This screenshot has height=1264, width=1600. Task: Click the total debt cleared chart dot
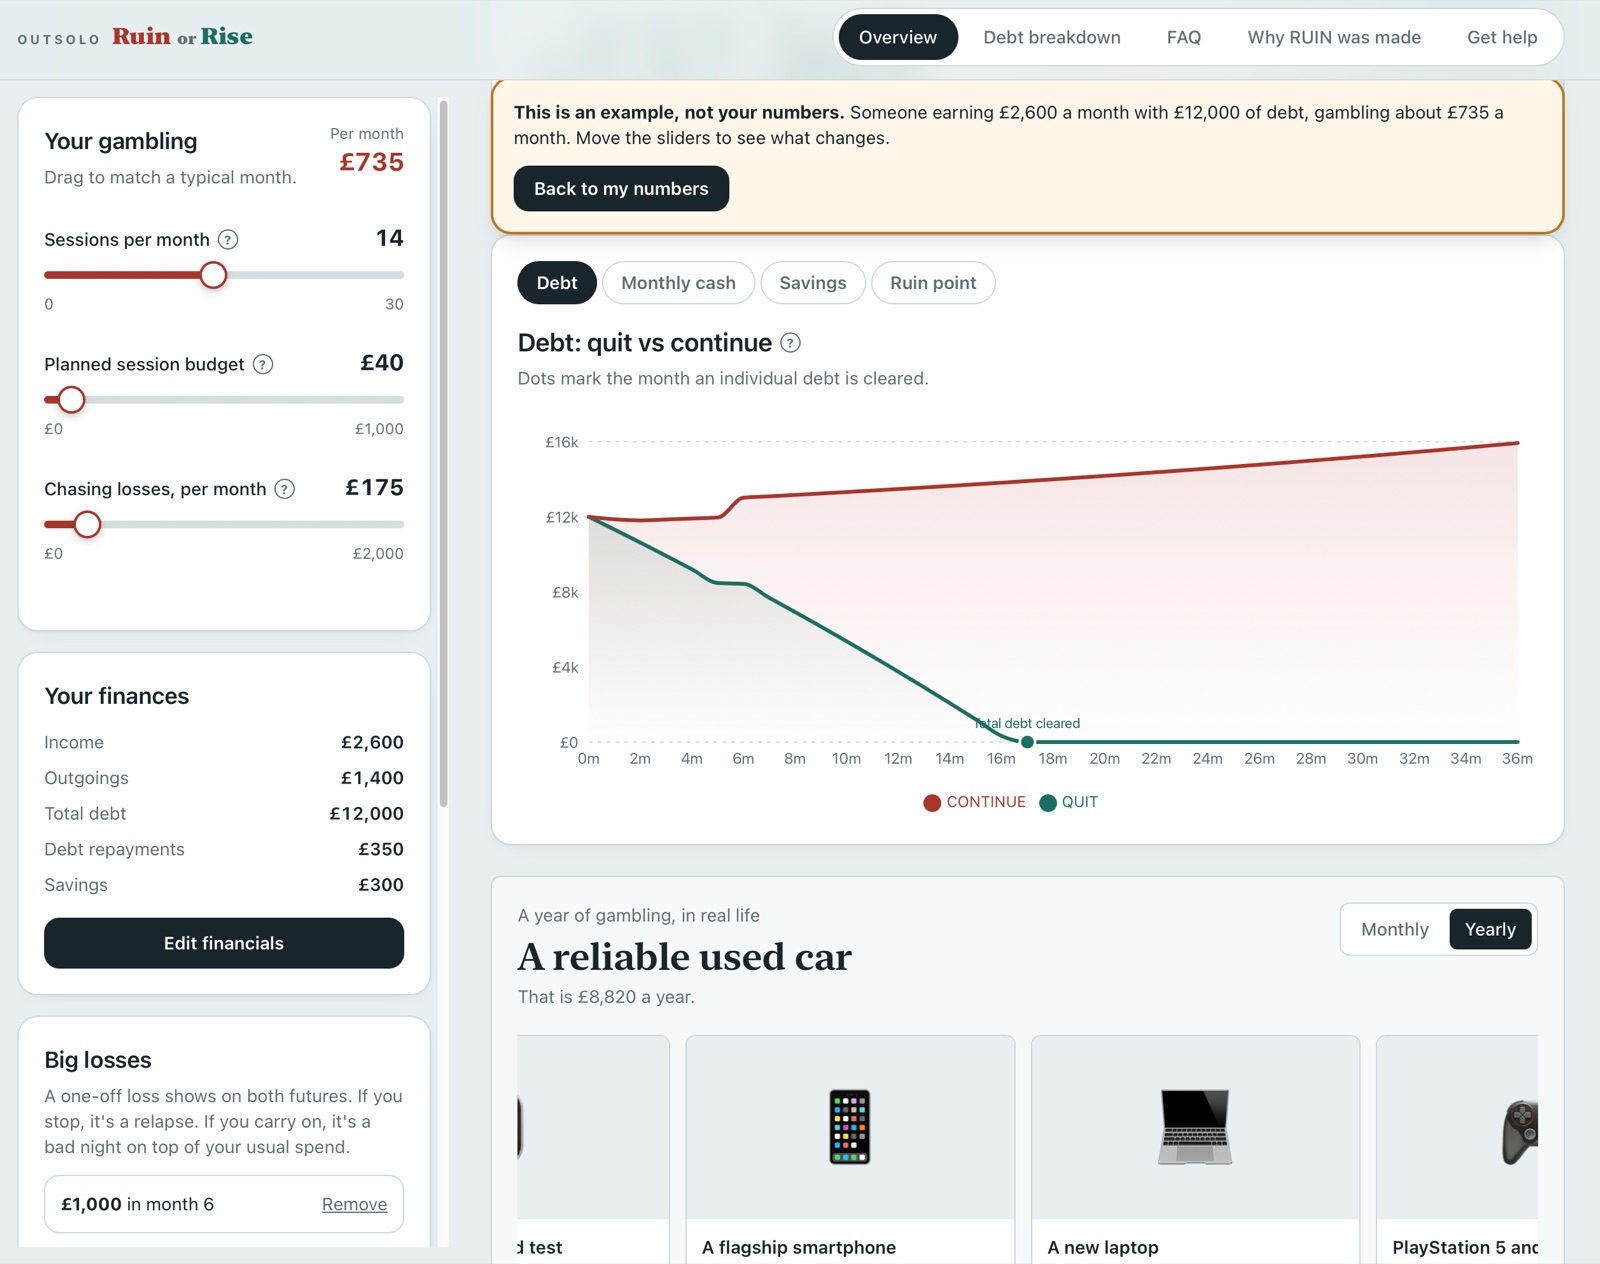click(x=1027, y=742)
